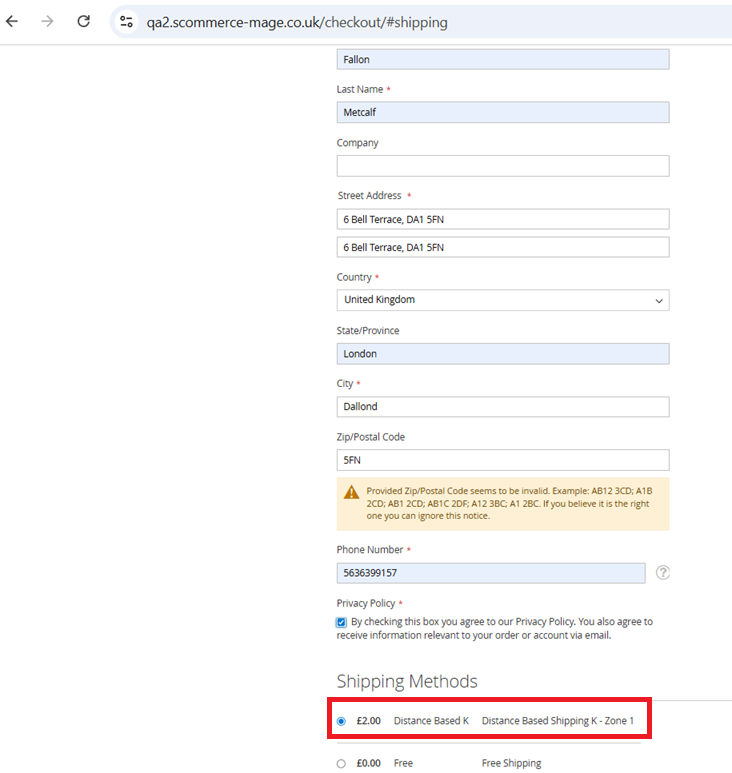Image resolution: width=732 pixels, height=773 pixels.
Task: Click the empty Company field
Action: 502,166
